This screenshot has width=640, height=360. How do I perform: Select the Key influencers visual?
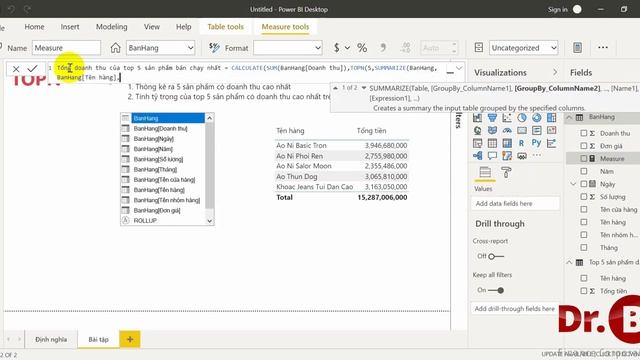(x=551, y=143)
